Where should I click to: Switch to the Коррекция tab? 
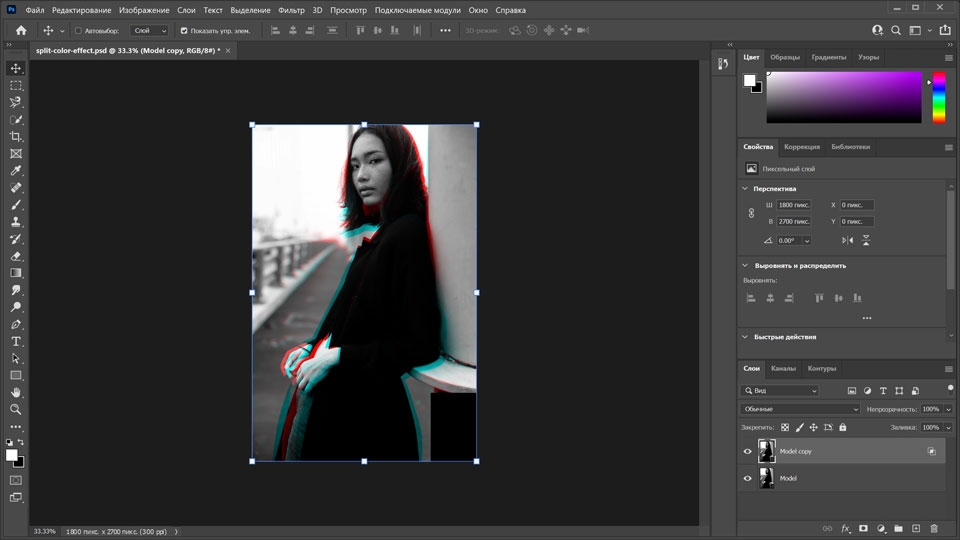pyautogui.click(x=801, y=147)
